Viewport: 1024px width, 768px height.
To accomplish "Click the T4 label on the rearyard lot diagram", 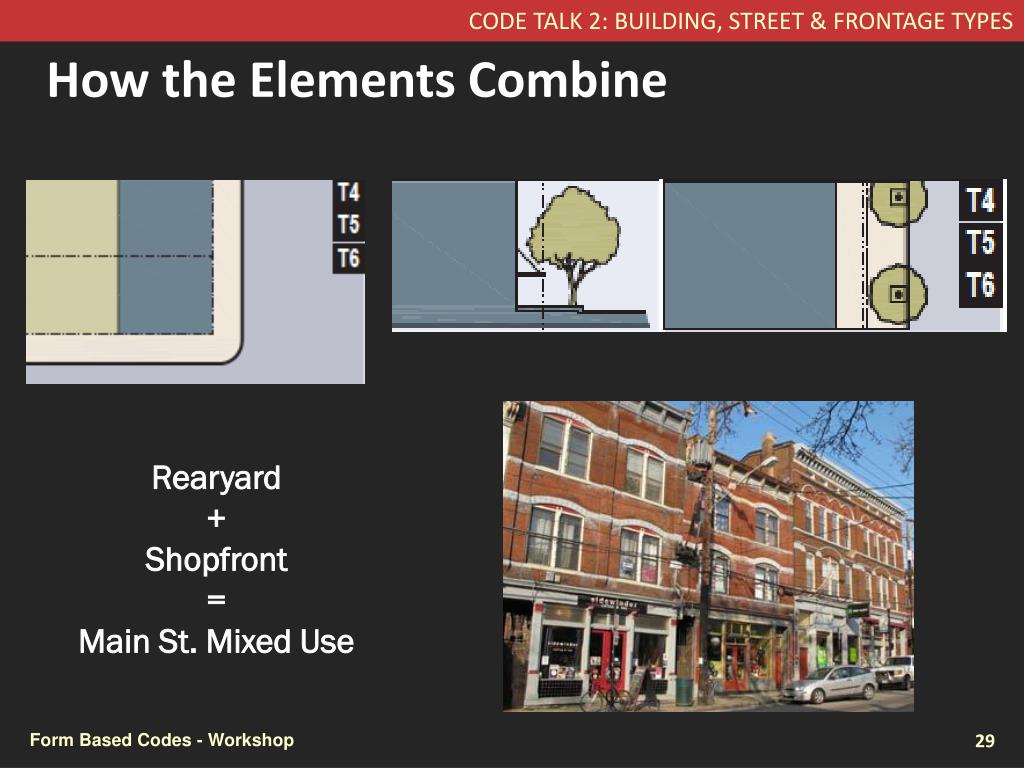I will pyautogui.click(x=349, y=193).
